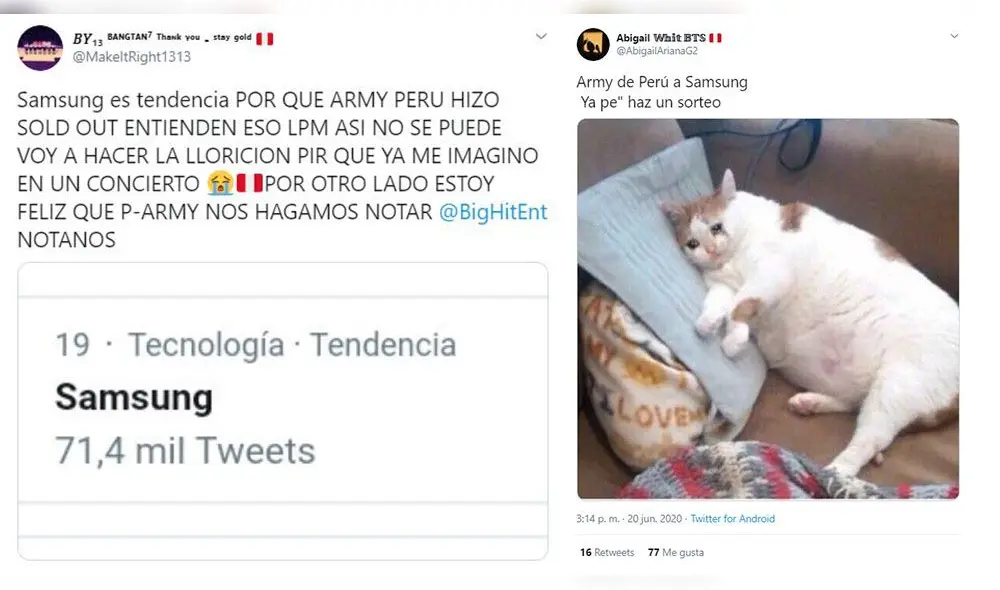Open the crying cat photo
Viewport: 1000px width, 590px height.
click(768, 309)
